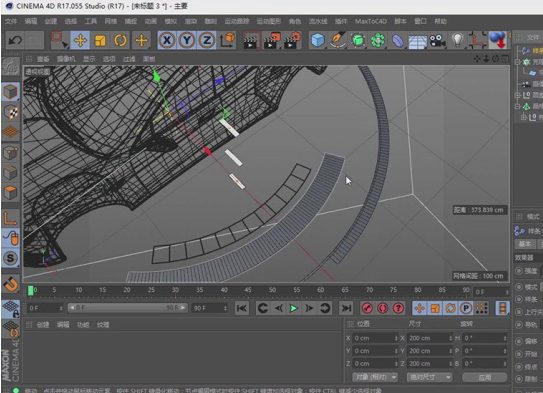The image size is (543, 393).
Task: Switch to Texture mode checkered cube
Action: pos(10,112)
